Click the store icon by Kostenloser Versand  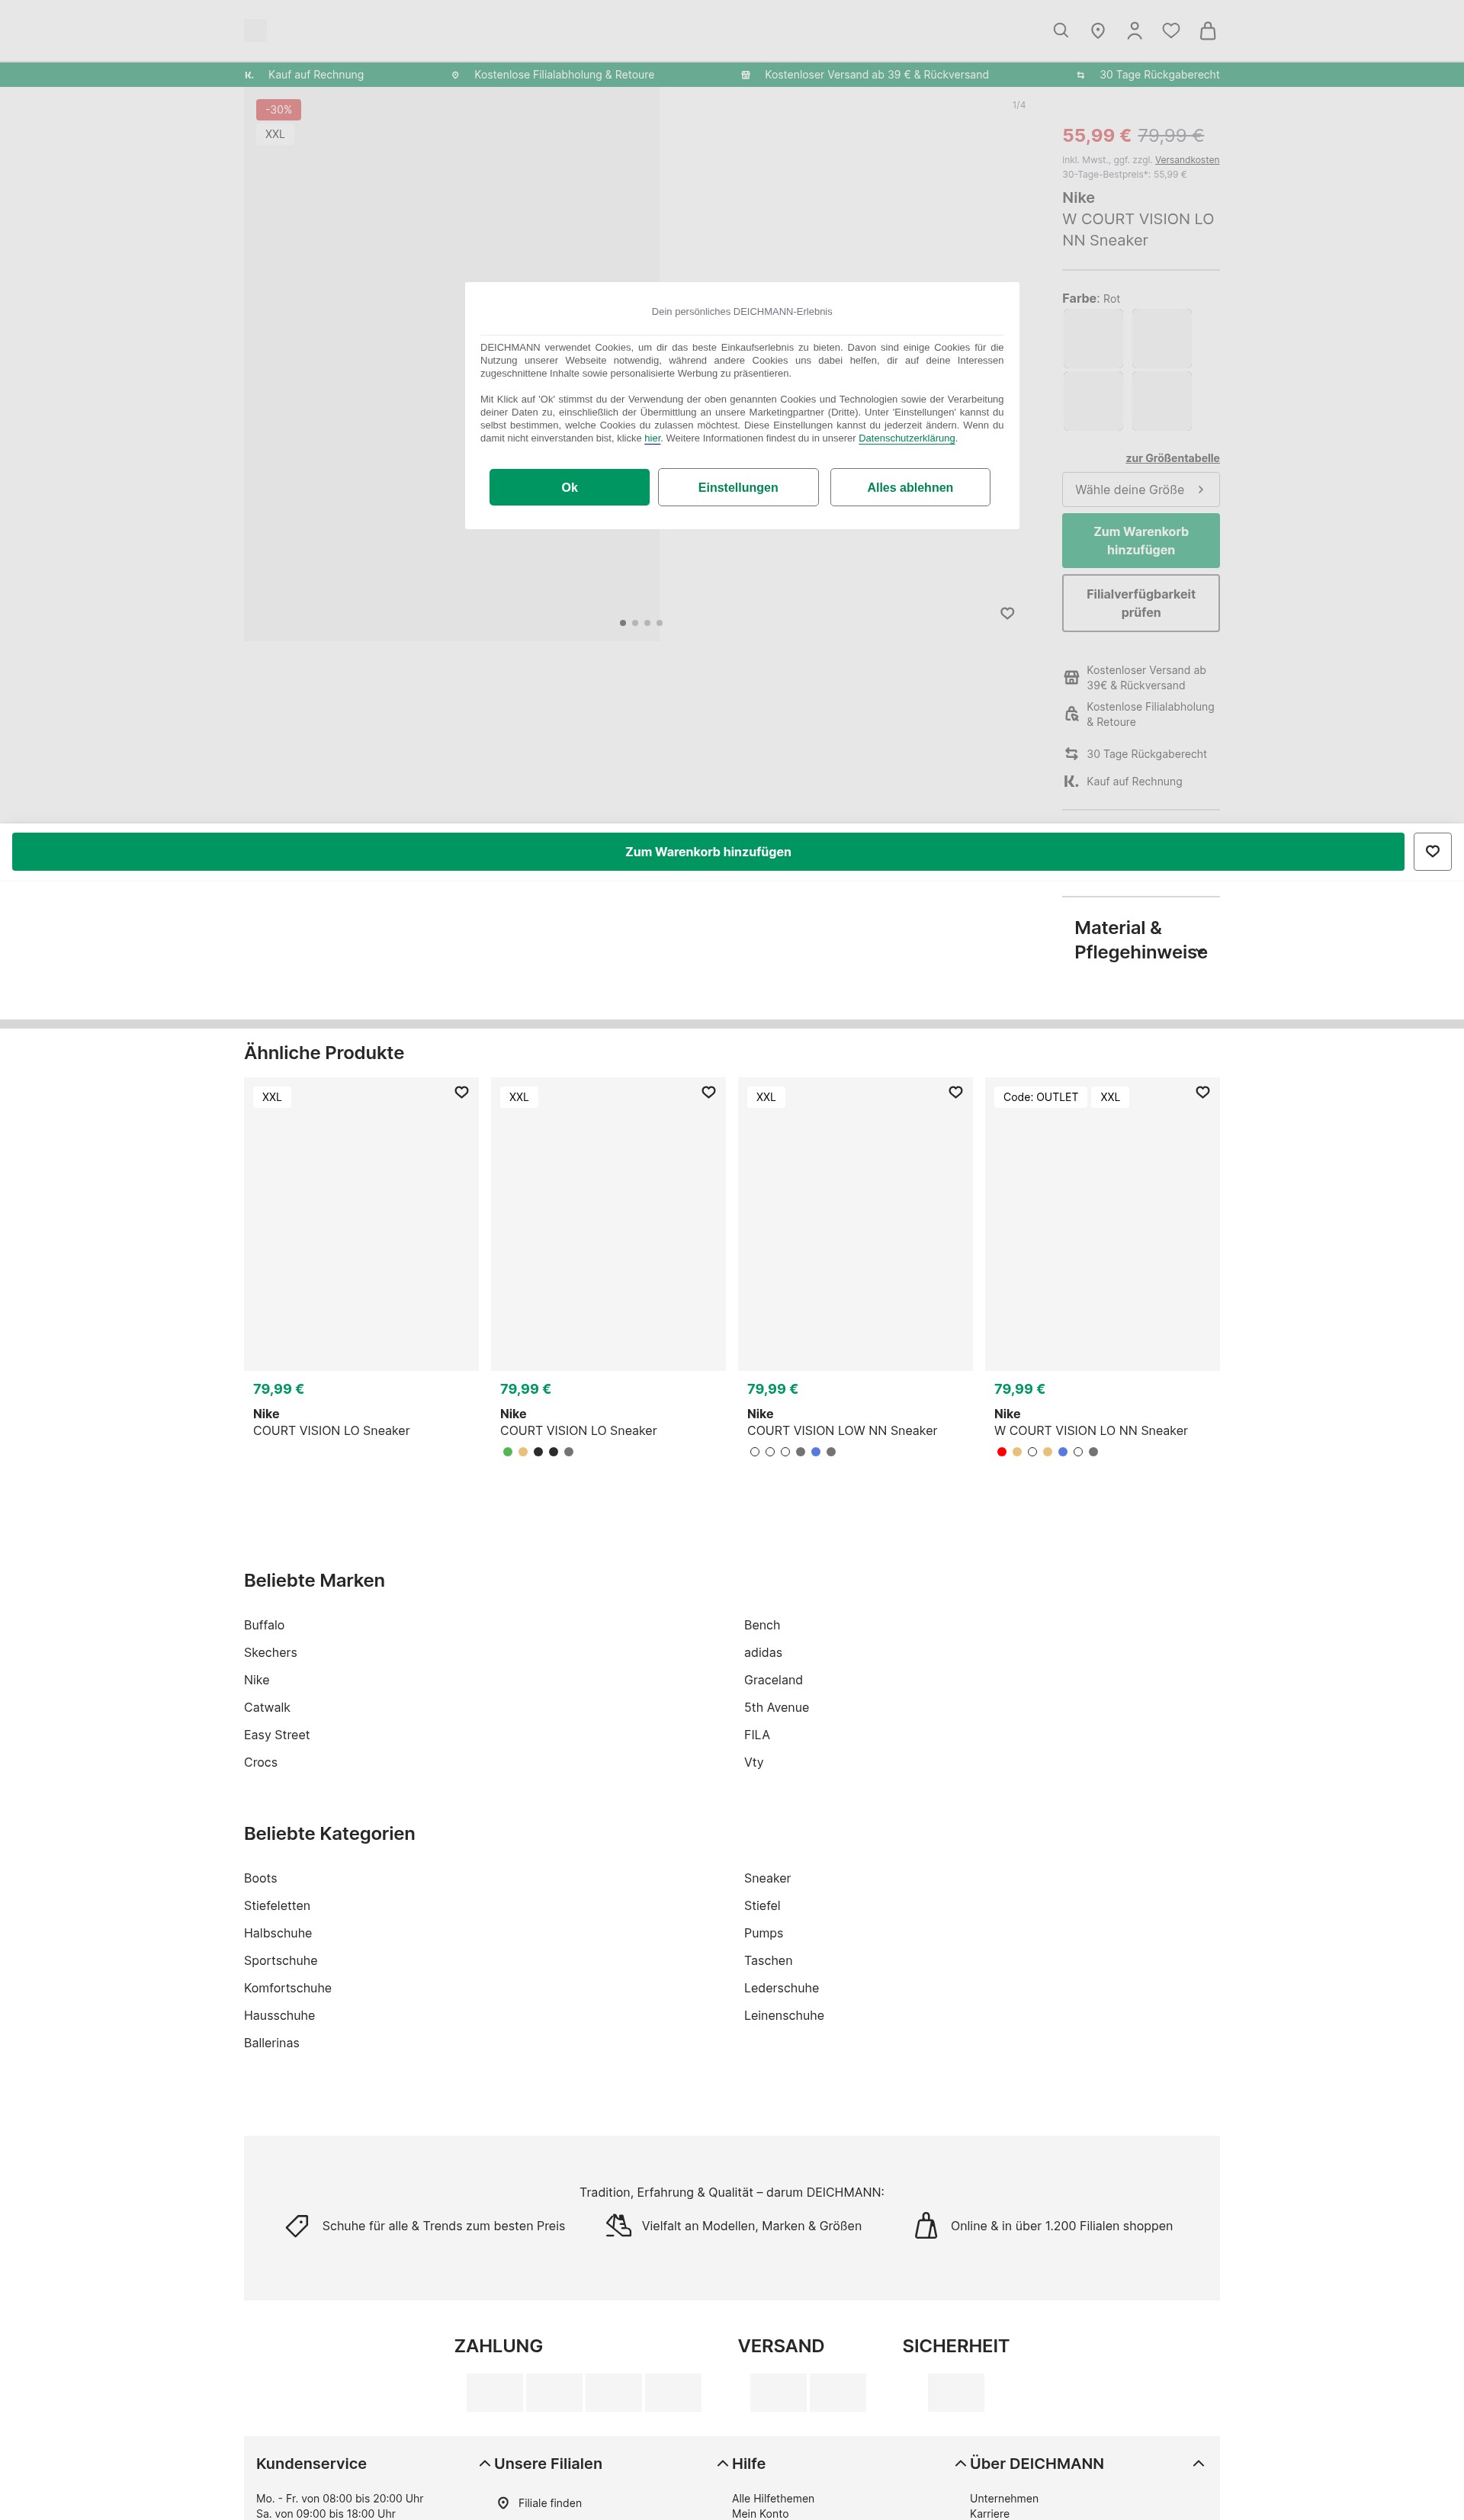1071,677
